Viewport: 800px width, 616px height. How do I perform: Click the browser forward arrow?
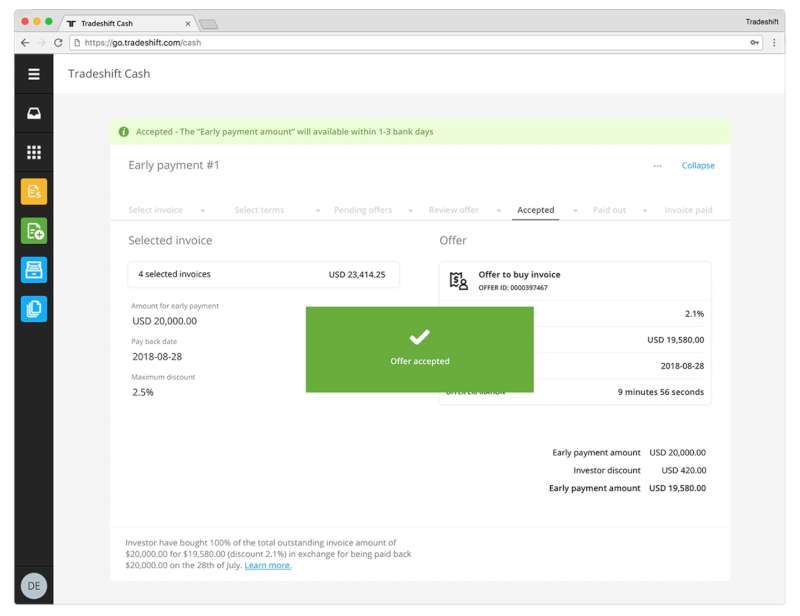coord(42,43)
